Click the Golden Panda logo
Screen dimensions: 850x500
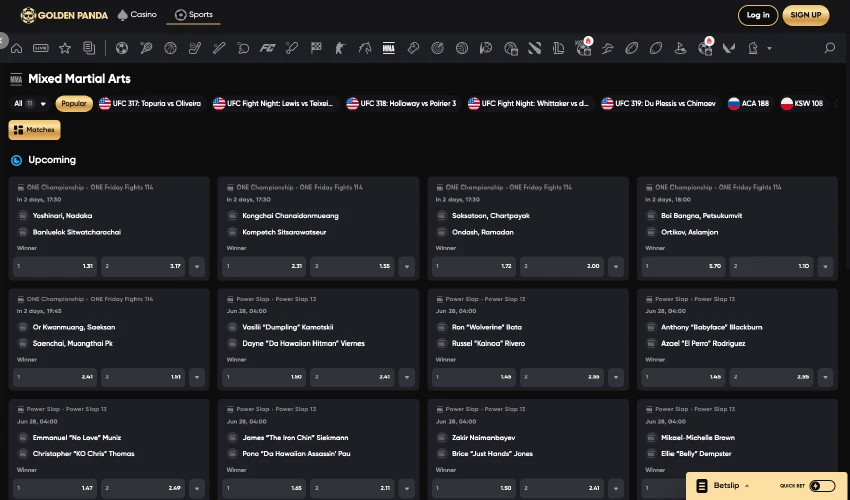[64, 15]
